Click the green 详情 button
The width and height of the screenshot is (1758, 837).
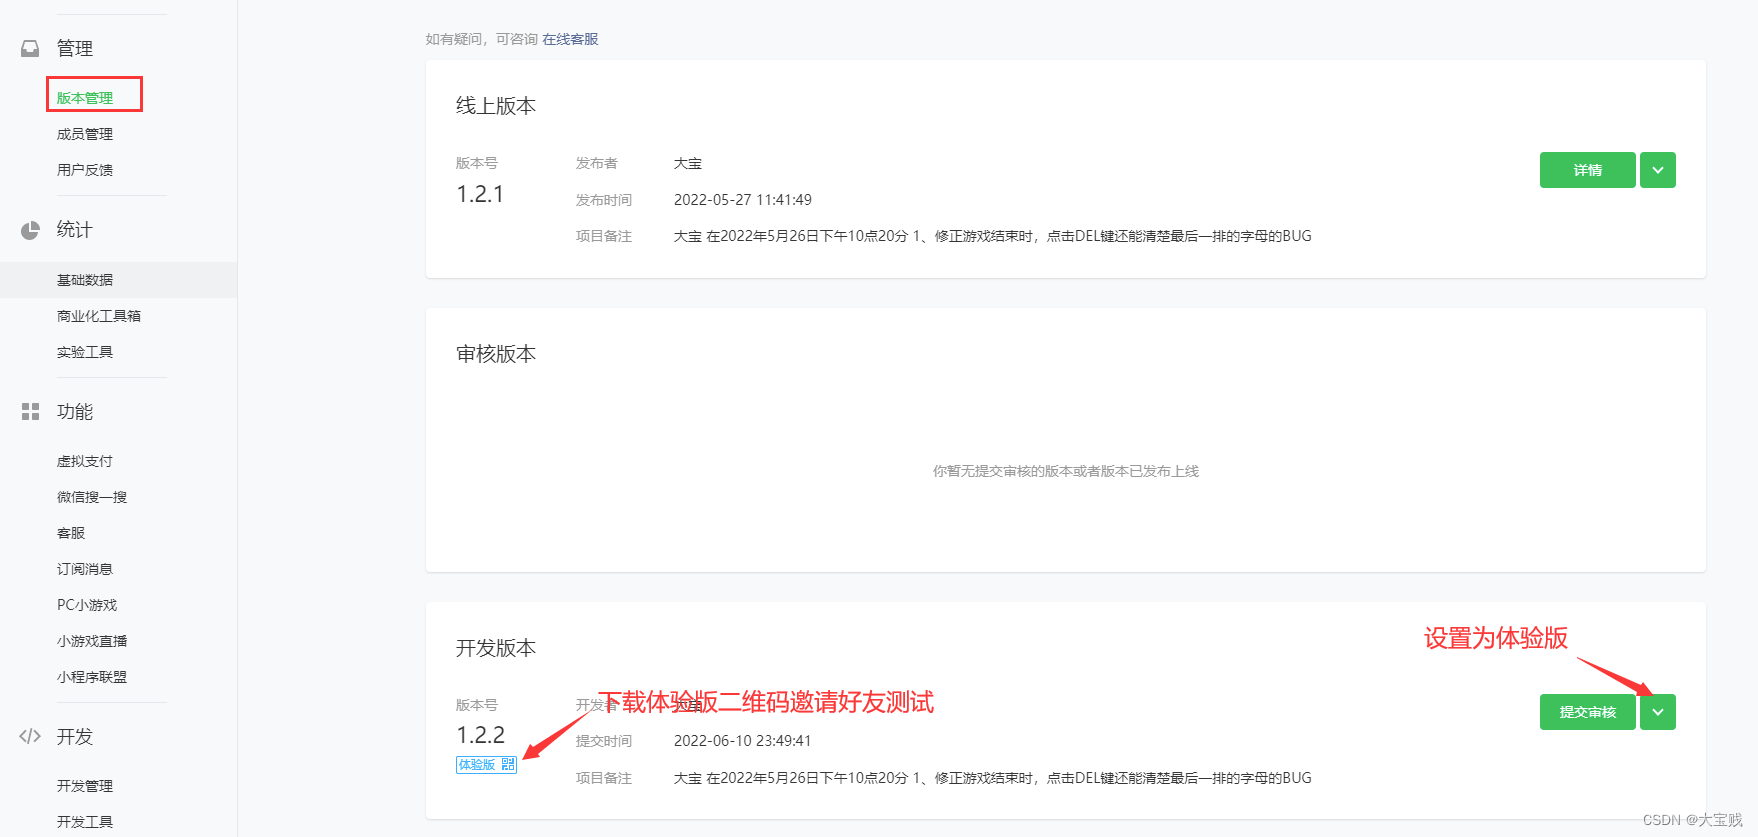(x=1587, y=170)
